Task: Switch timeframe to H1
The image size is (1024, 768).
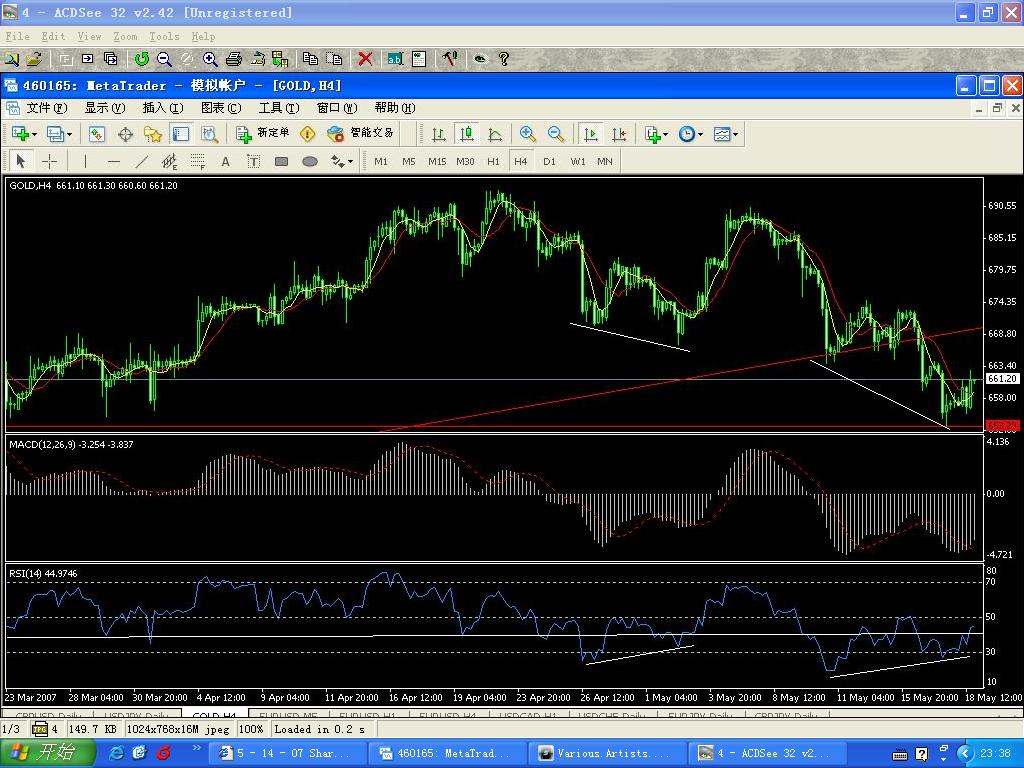Action: click(x=493, y=161)
